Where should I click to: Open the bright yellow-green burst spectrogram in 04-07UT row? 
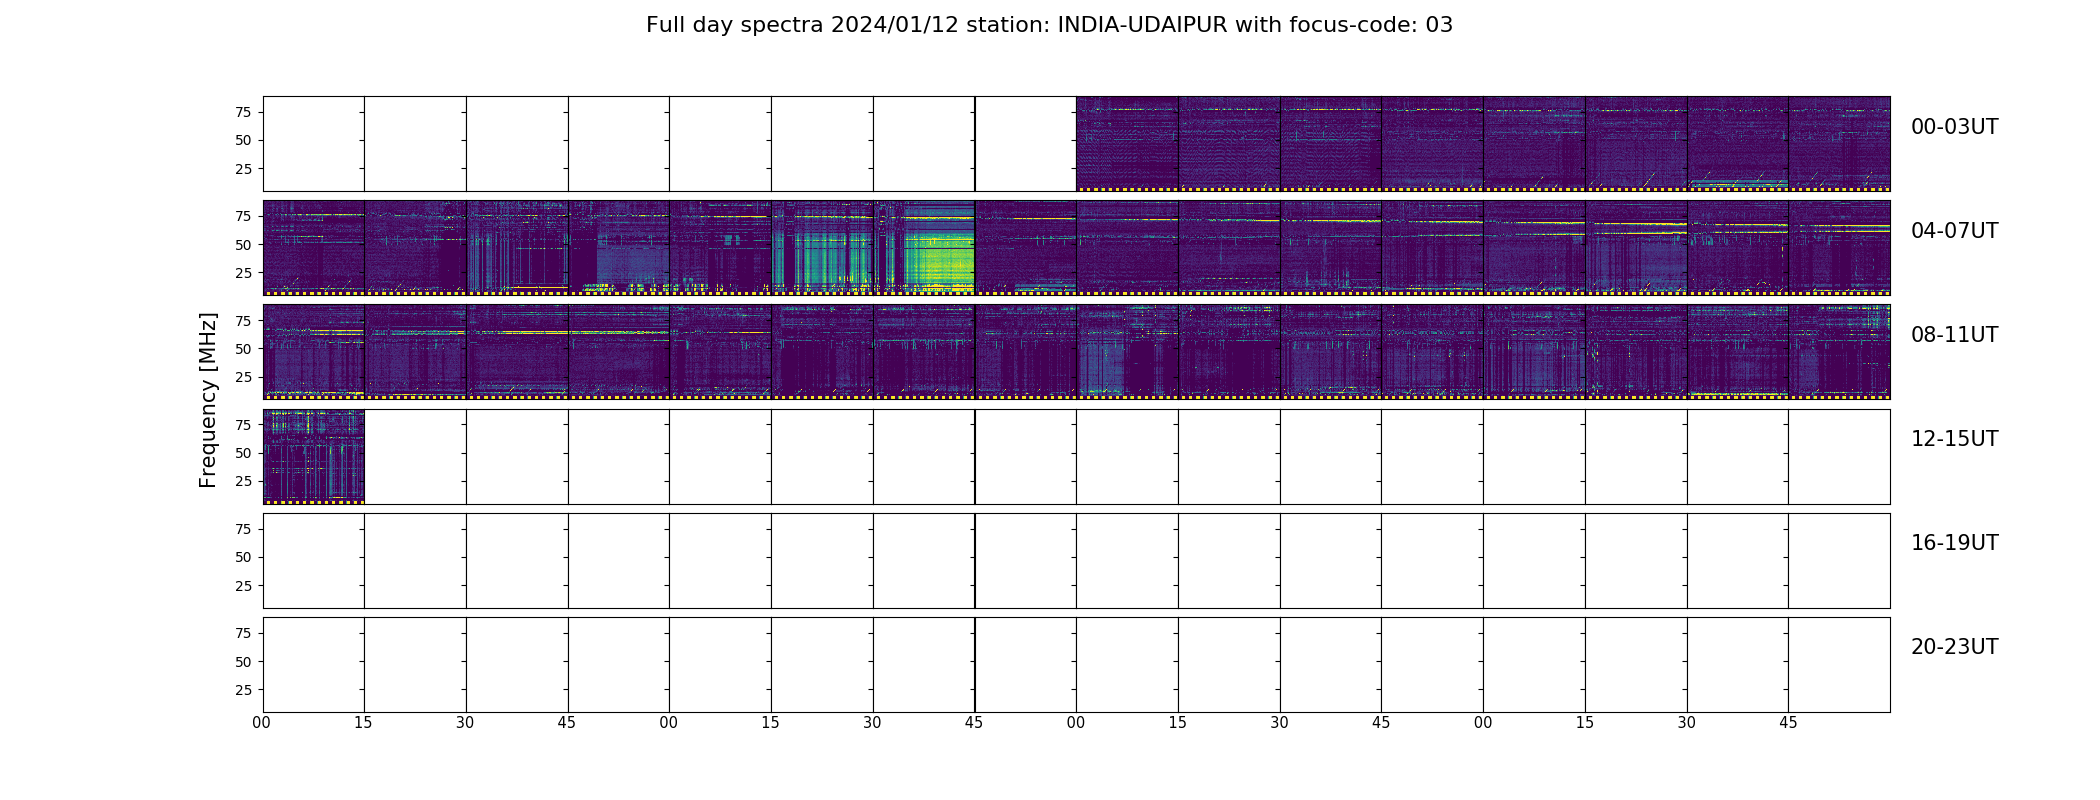click(924, 247)
